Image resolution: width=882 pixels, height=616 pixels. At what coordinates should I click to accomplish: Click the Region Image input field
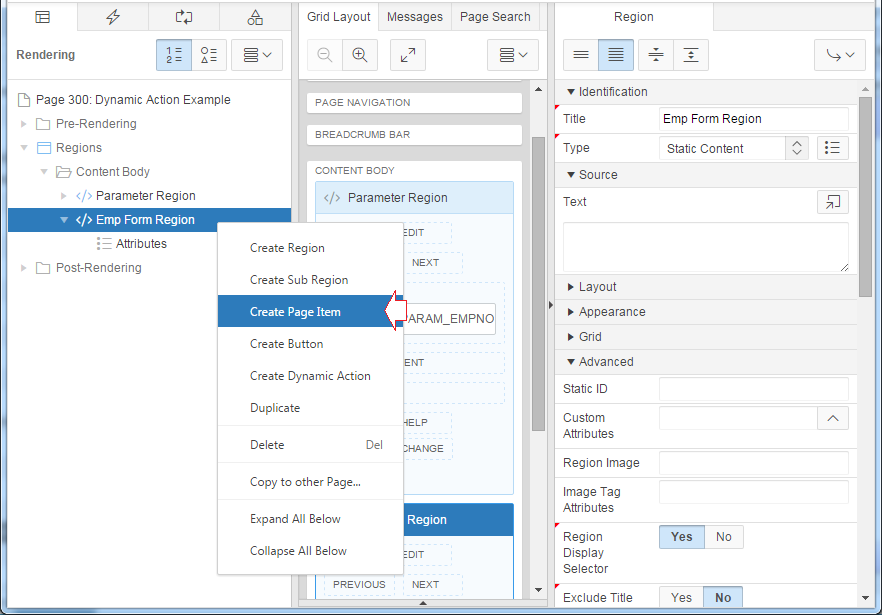754,463
